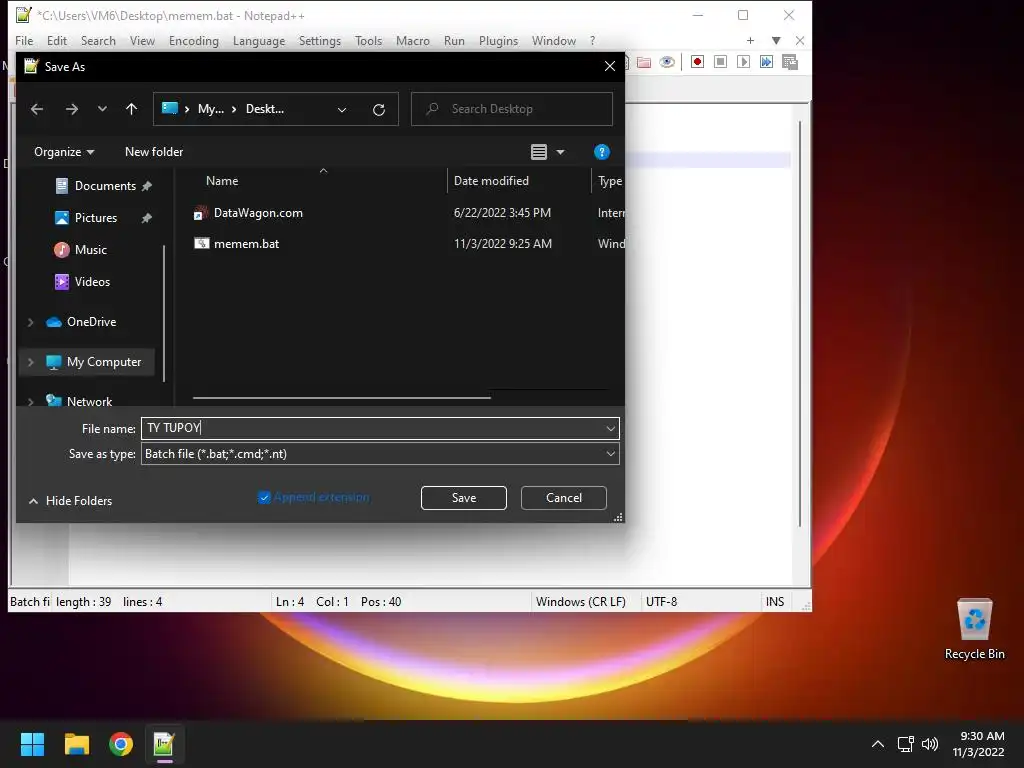Image resolution: width=1024 pixels, height=768 pixels.
Task: Open the File name history dropdown
Action: point(610,428)
